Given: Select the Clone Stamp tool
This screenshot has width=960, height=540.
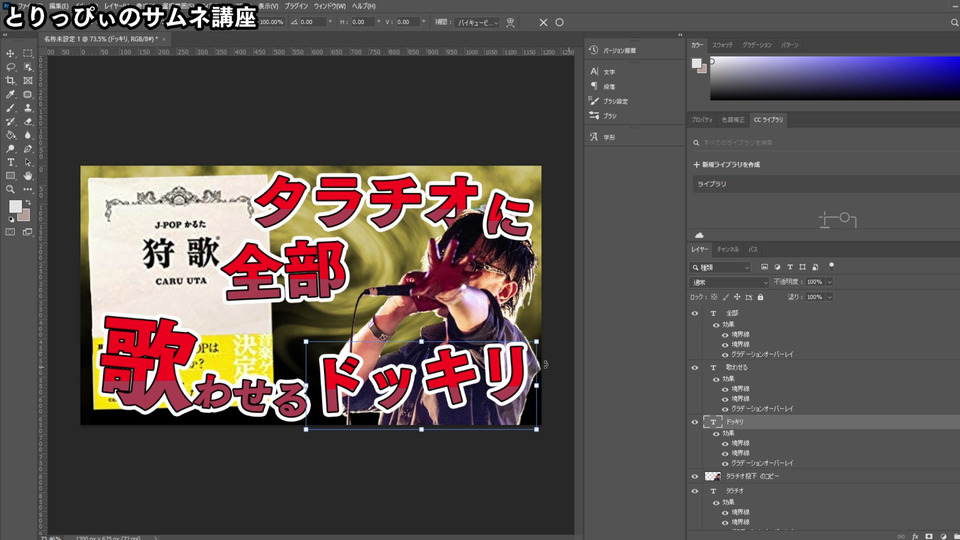Looking at the screenshot, I should click(x=28, y=108).
